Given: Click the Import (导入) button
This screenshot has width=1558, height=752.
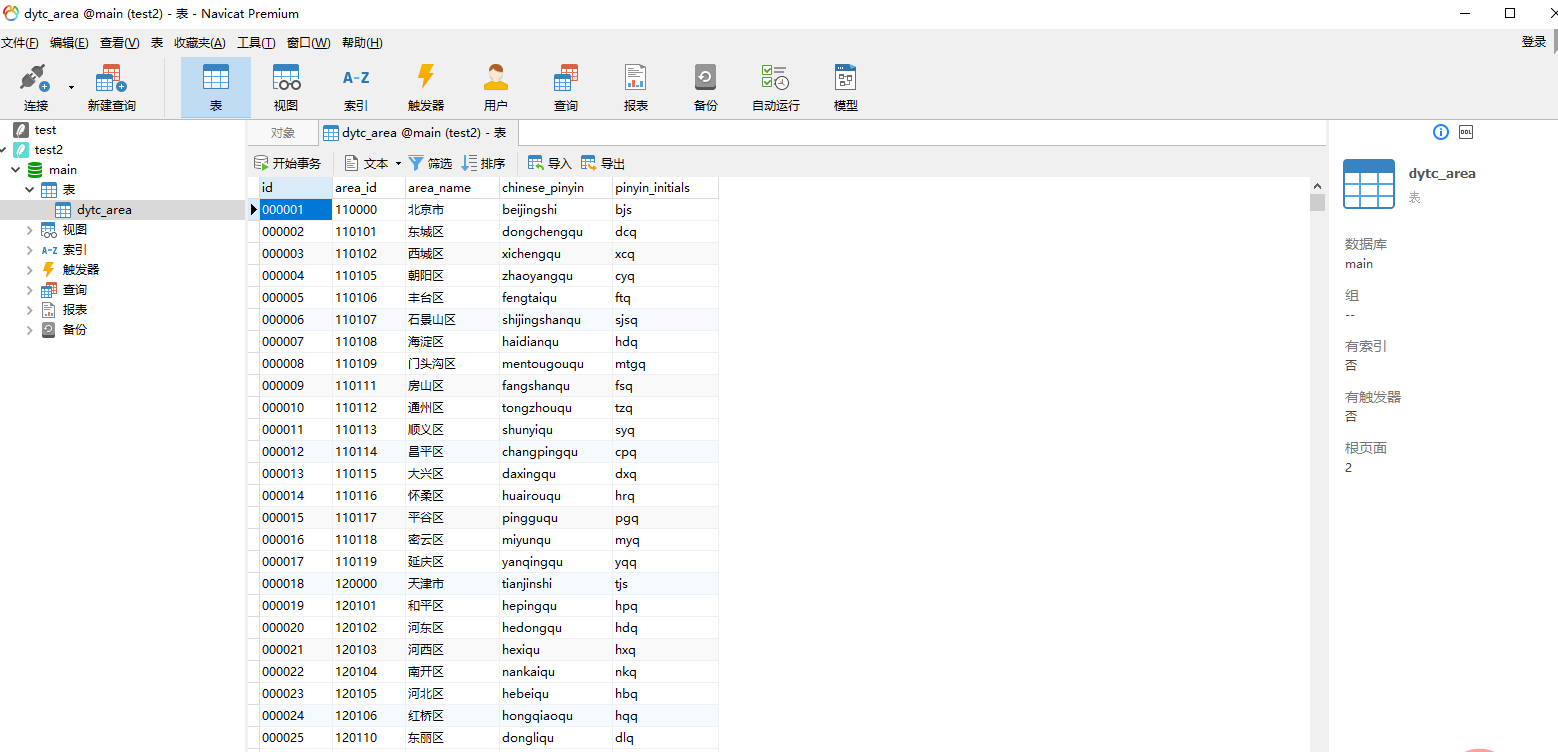Looking at the screenshot, I should click(x=550, y=163).
